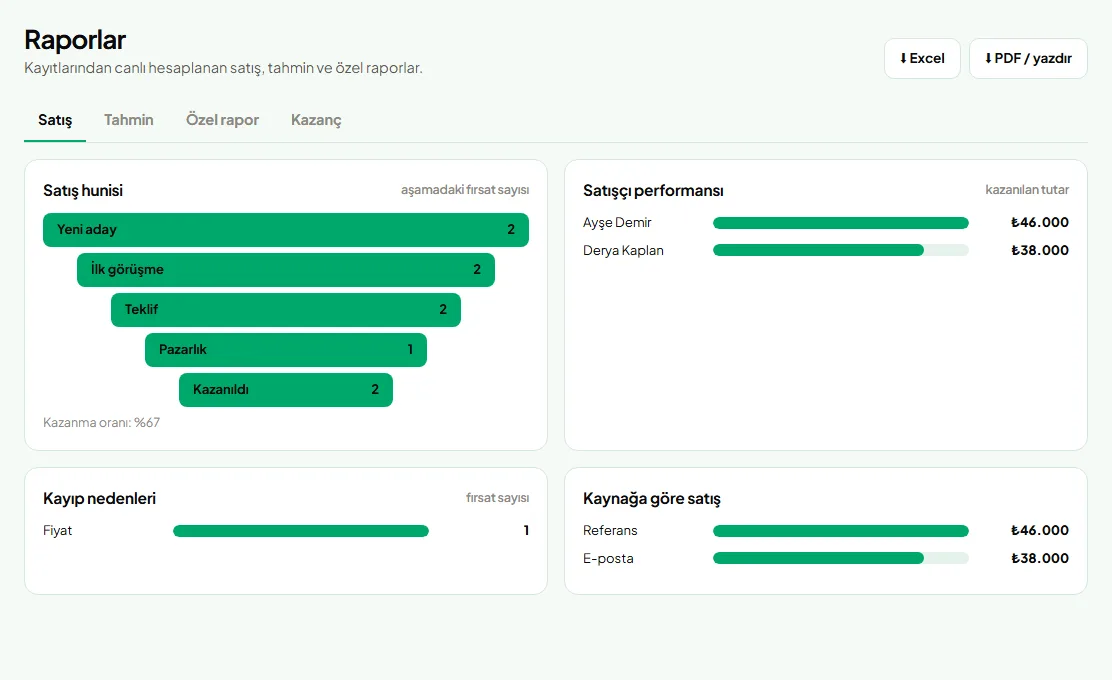Switch to the Tahmin tab
The height and width of the screenshot is (680, 1112).
(128, 121)
